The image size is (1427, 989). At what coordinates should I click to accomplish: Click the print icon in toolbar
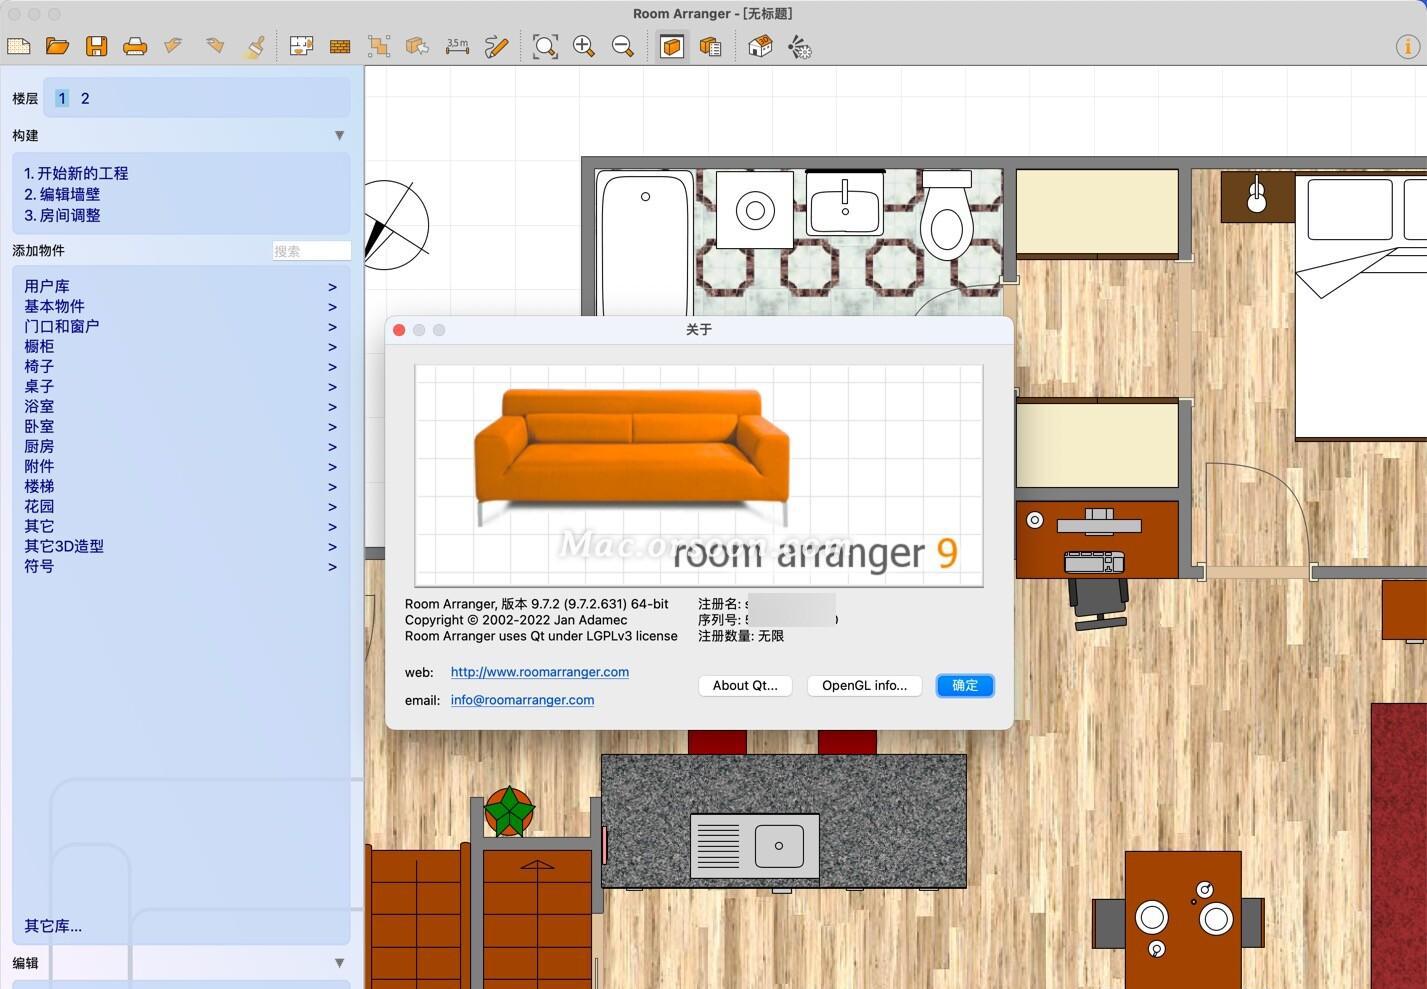click(135, 46)
